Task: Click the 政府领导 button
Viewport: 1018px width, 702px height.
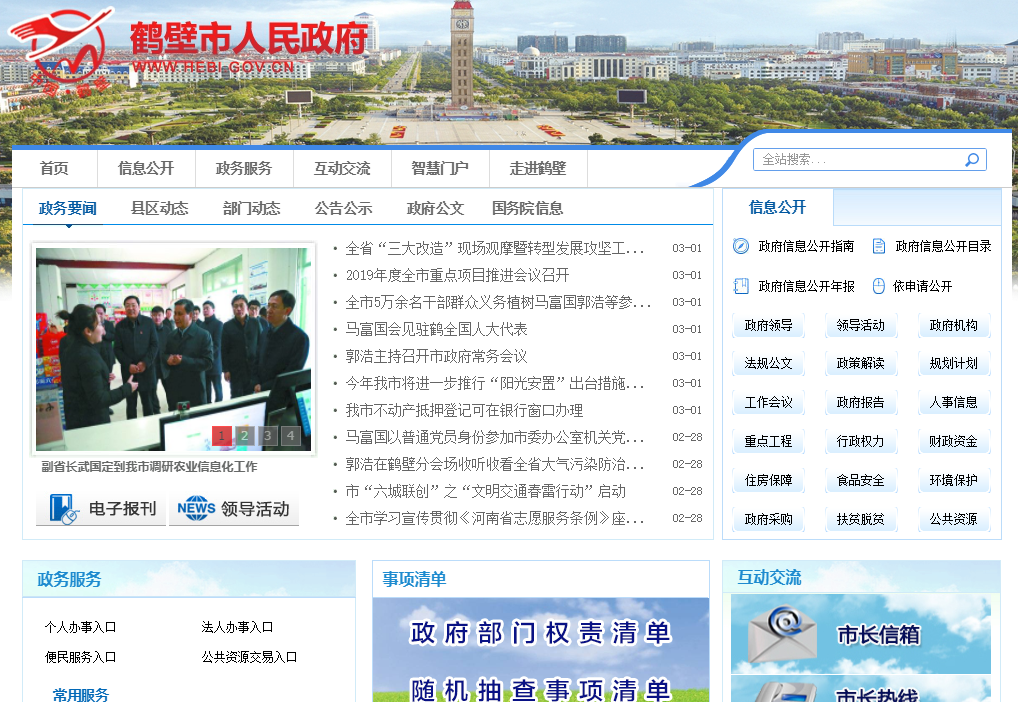Action: click(769, 325)
